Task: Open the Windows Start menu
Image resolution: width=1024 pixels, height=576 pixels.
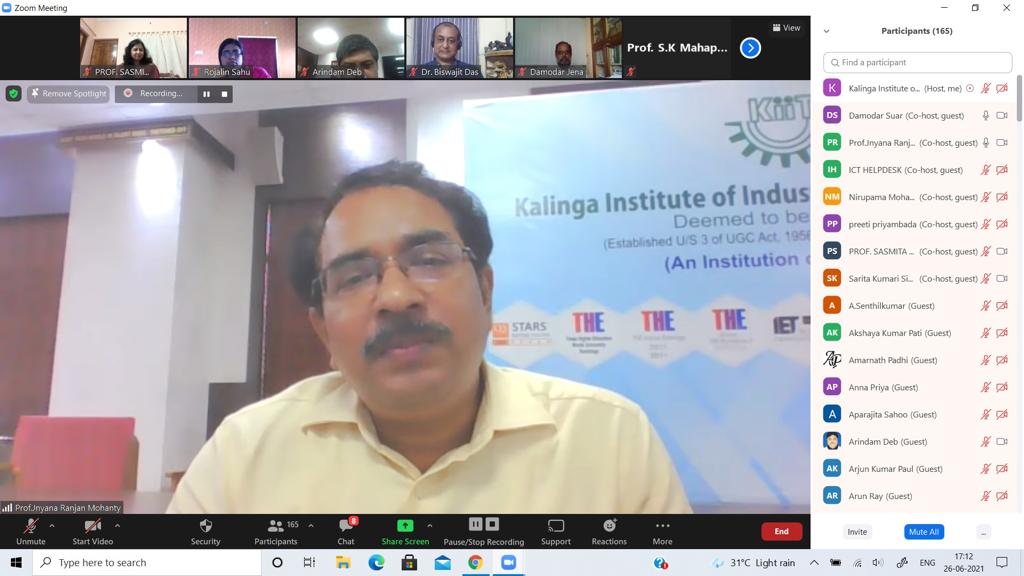Action: pyautogui.click(x=15, y=562)
